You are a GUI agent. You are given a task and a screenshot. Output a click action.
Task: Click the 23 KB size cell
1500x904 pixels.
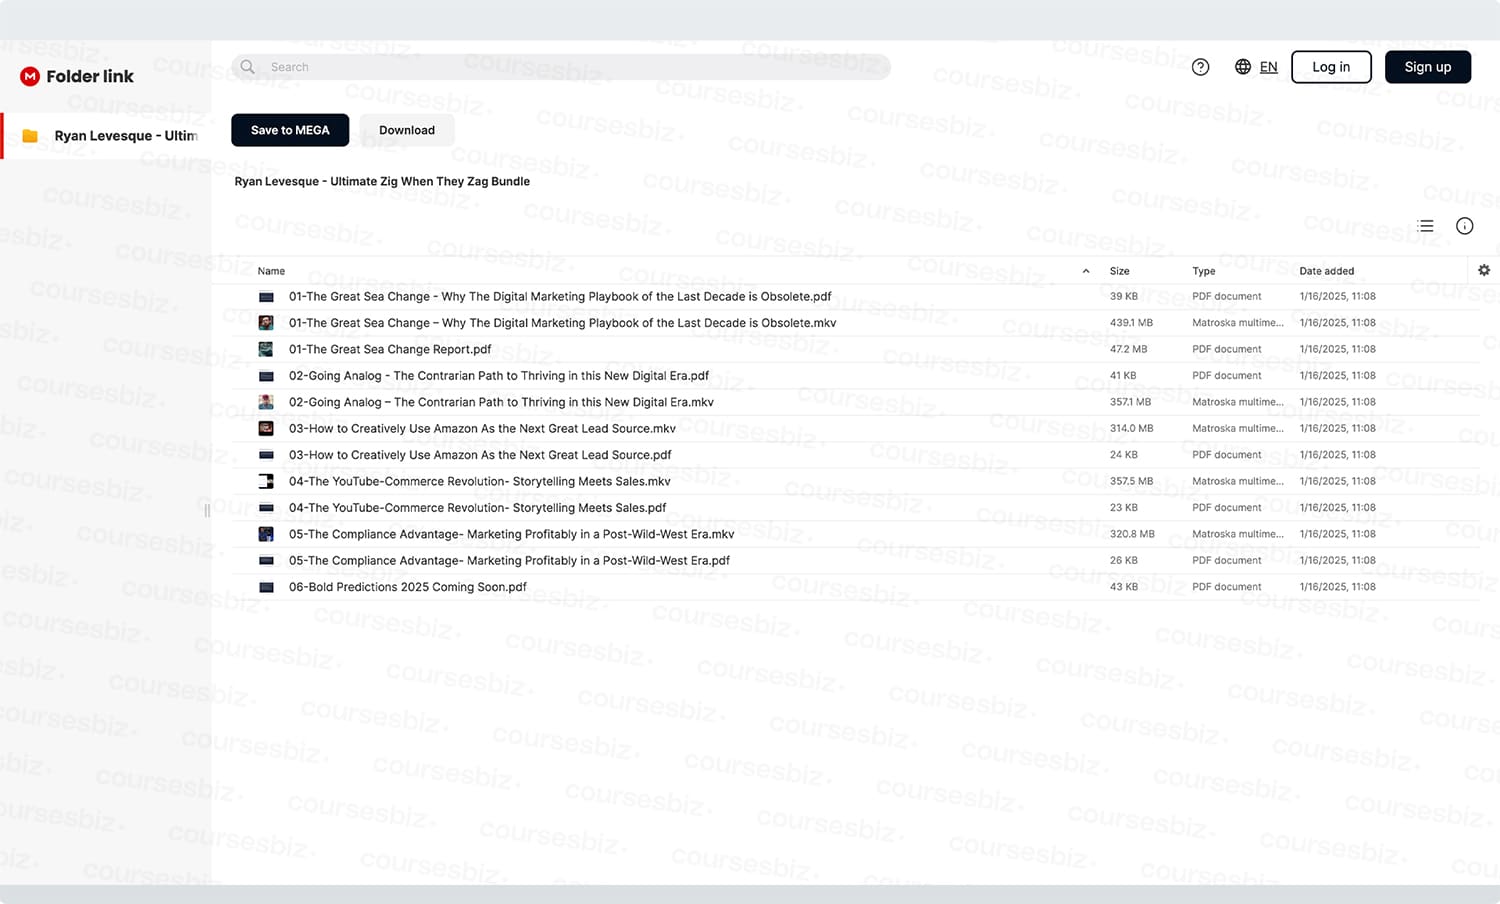point(1124,508)
